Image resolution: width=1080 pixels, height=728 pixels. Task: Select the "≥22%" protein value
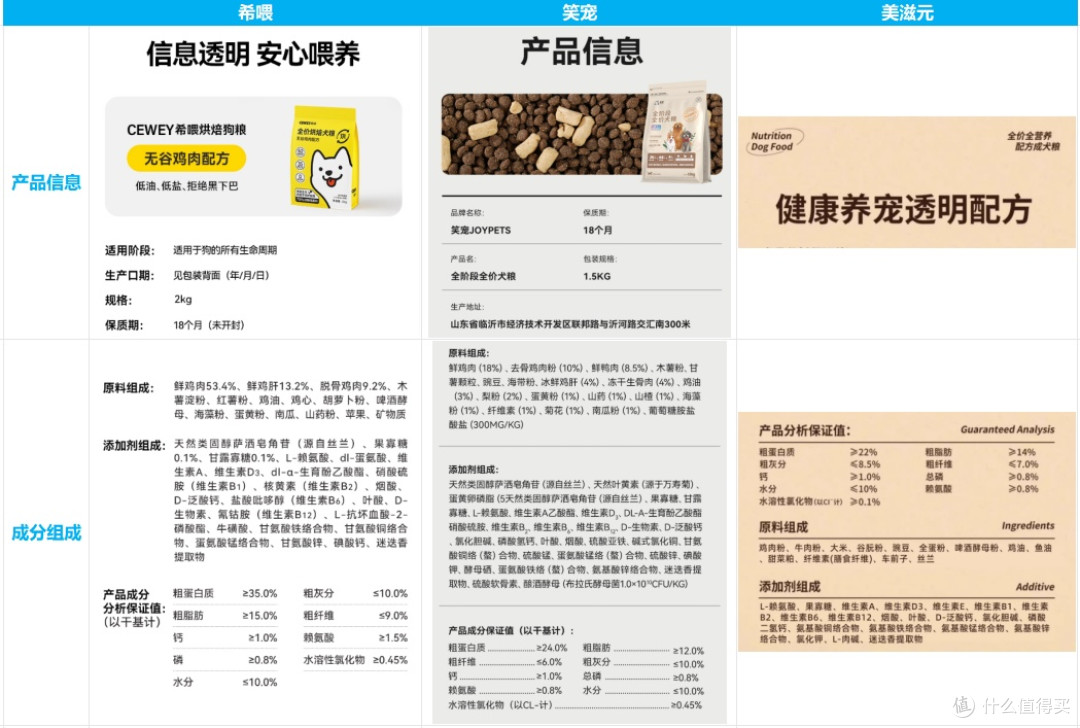coord(864,453)
